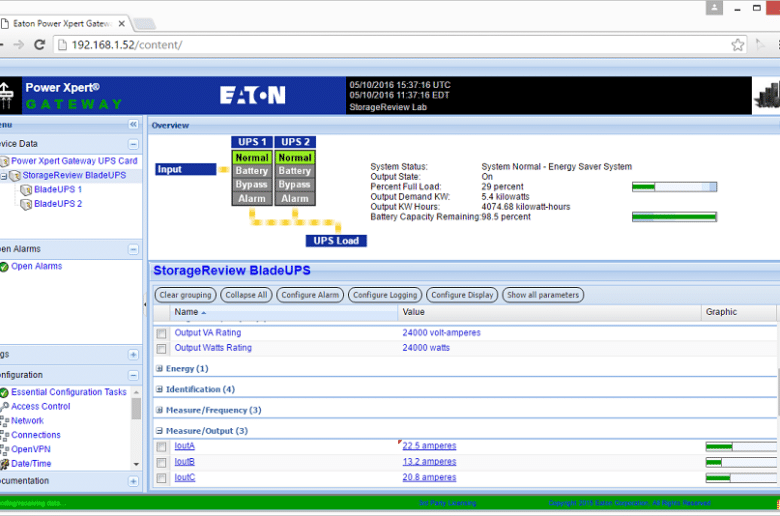The image size is (780, 516).
Task: Click the BladeUPS 2 device icon
Action: point(26,204)
